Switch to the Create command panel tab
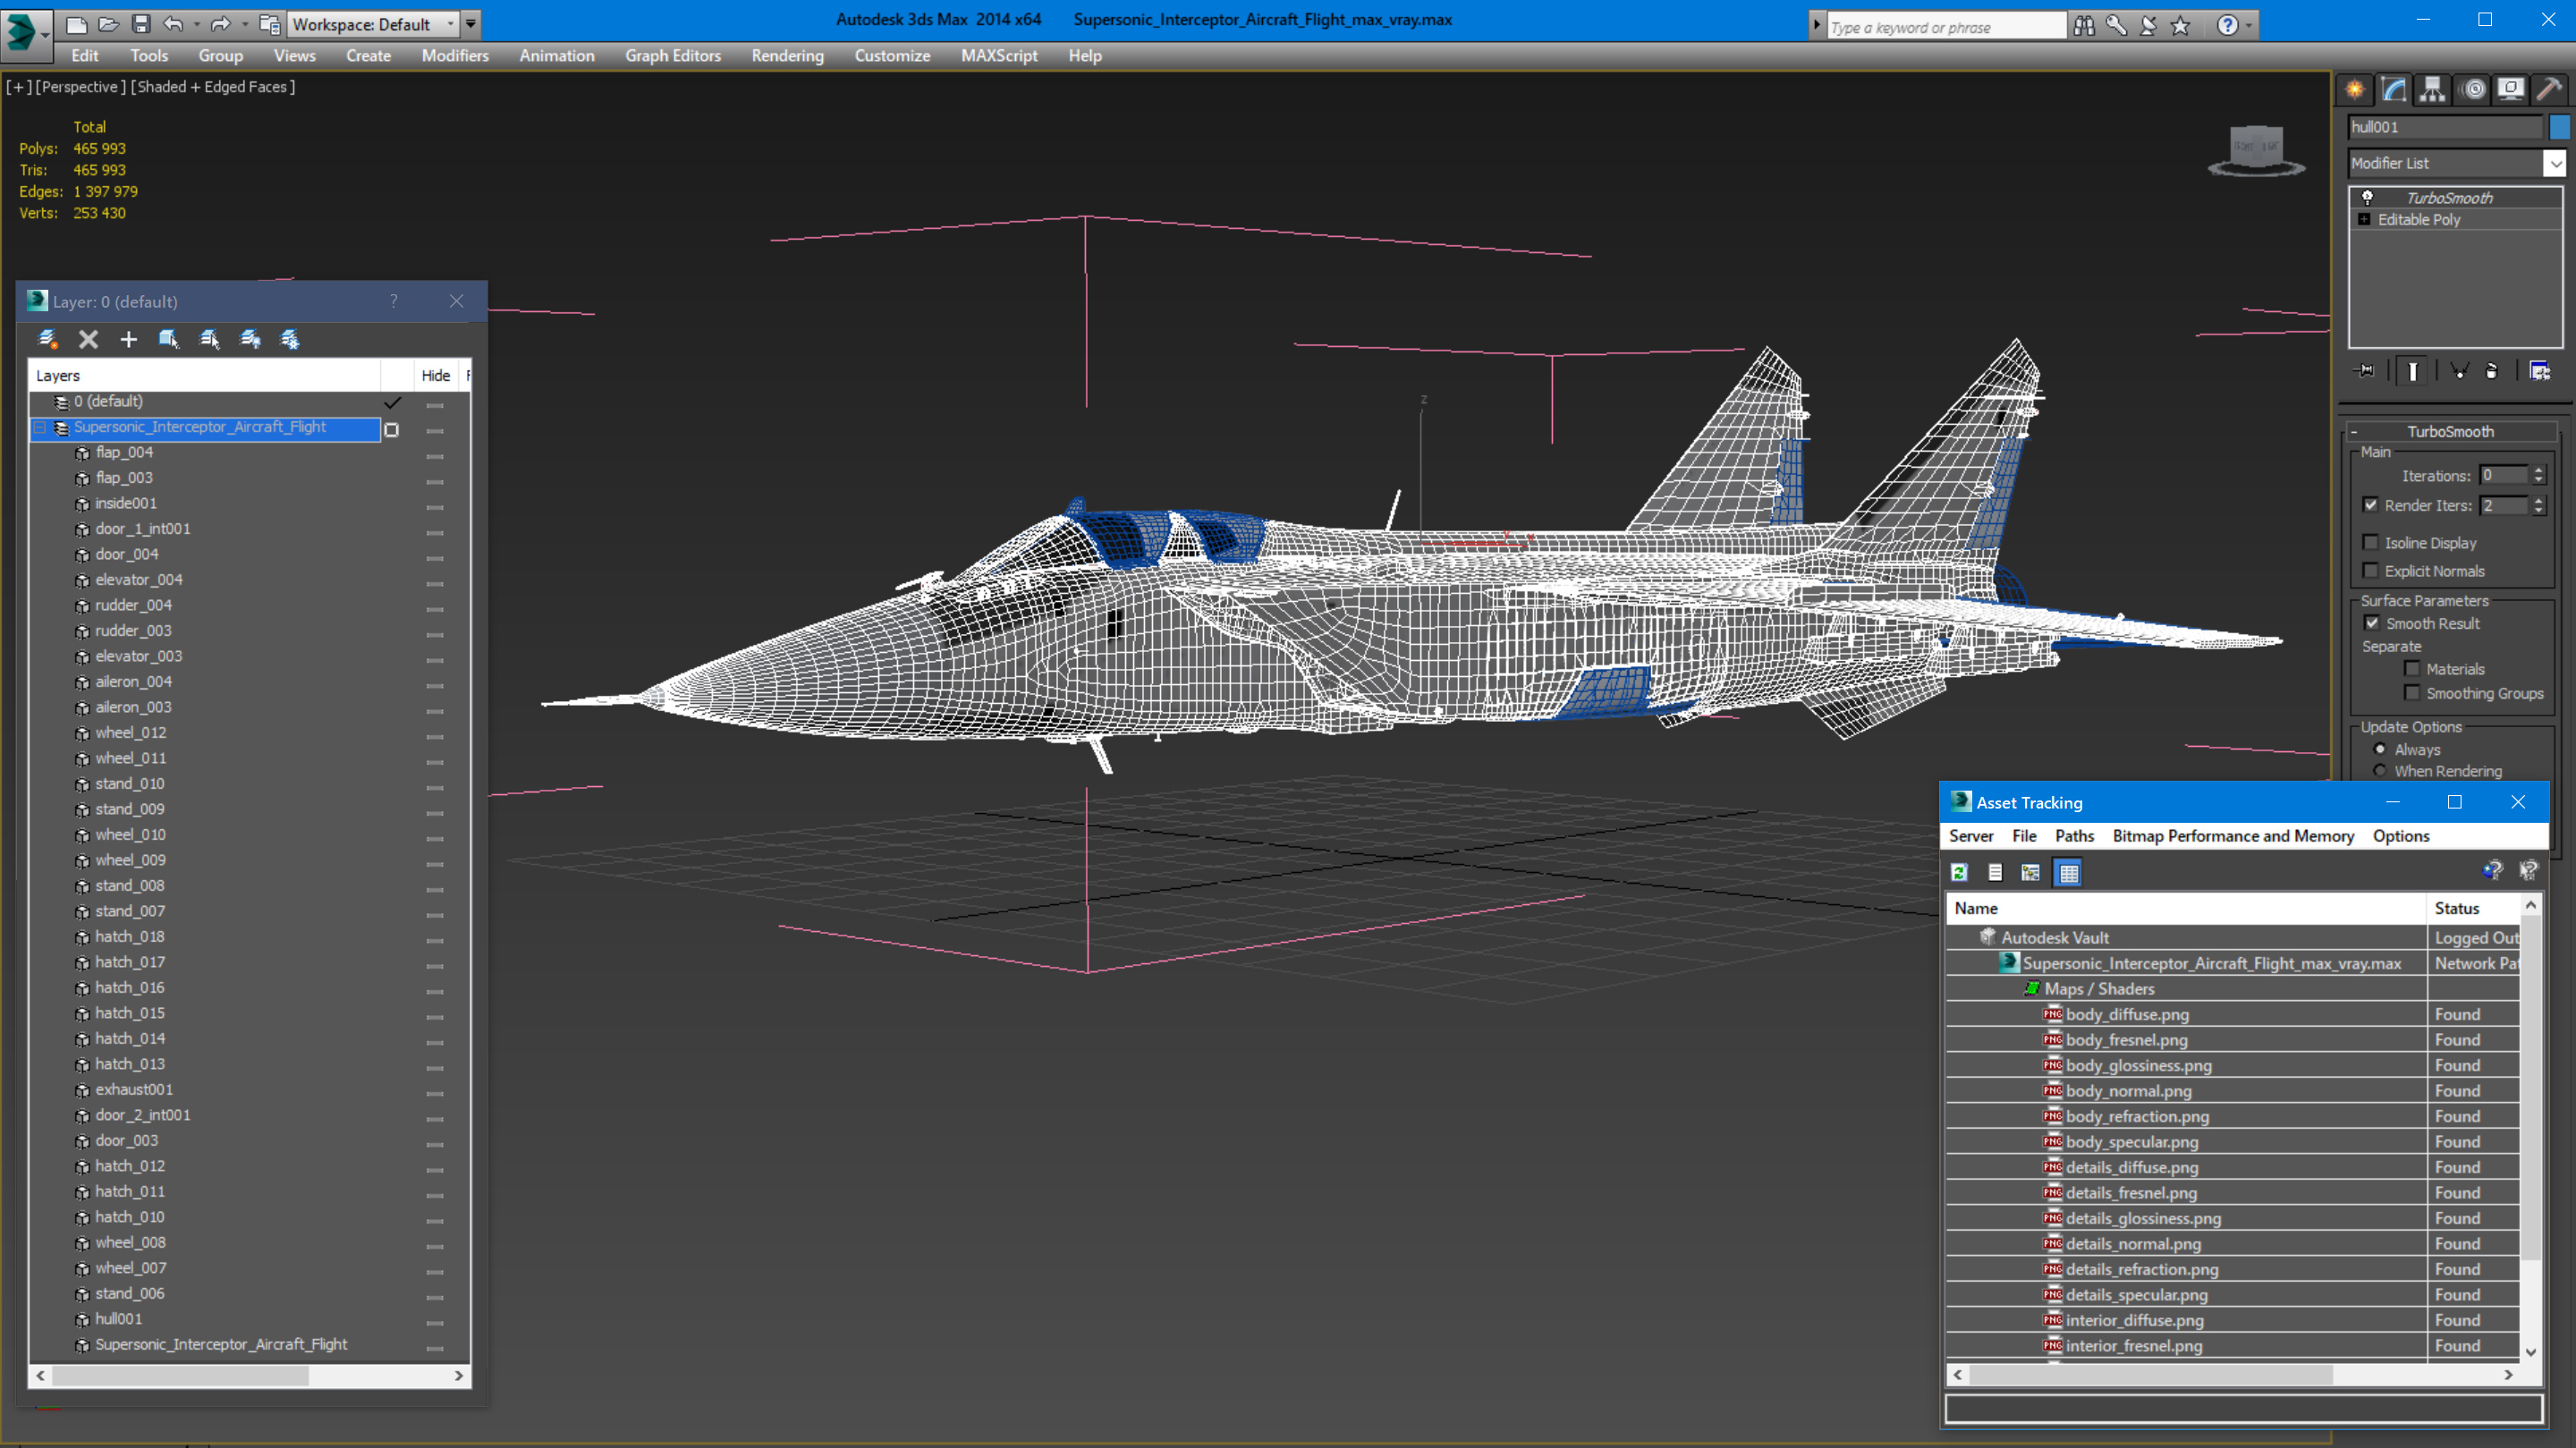The width and height of the screenshot is (2576, 1448). (x=2355, y=90)
